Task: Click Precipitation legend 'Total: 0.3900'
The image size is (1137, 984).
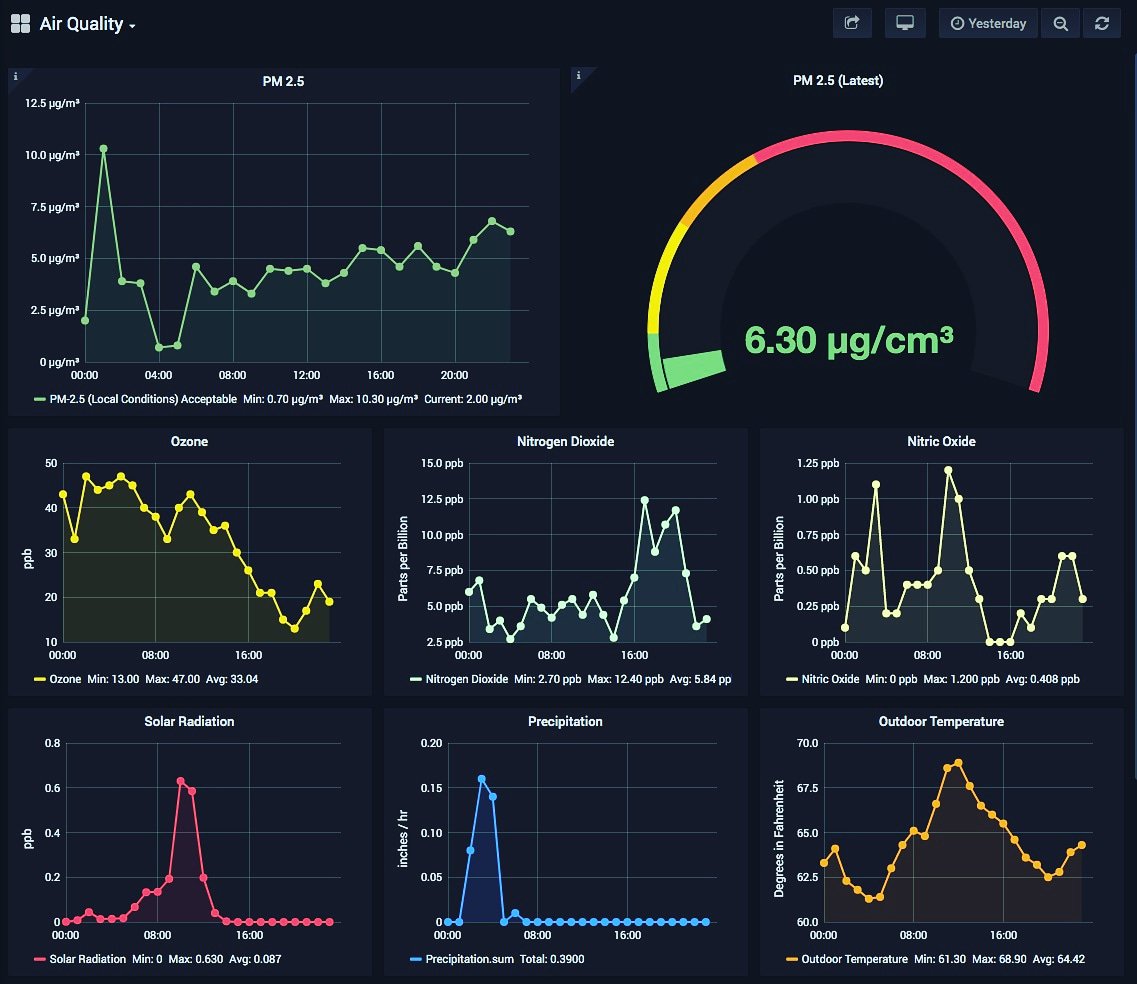Action: pyautogui.click(x=552, y=959)
